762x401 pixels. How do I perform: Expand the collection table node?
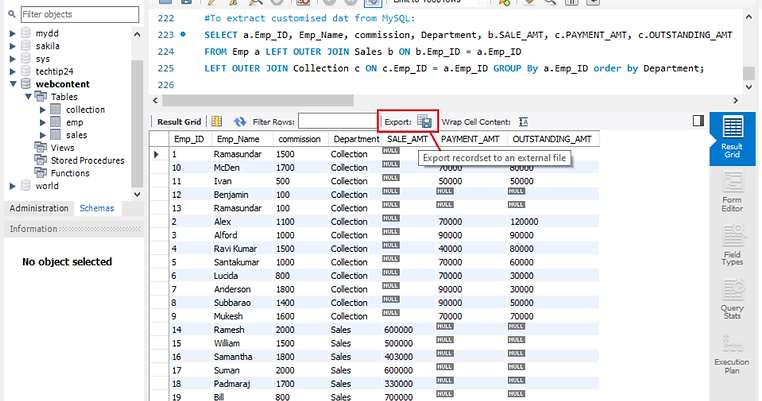click(43, 109)
